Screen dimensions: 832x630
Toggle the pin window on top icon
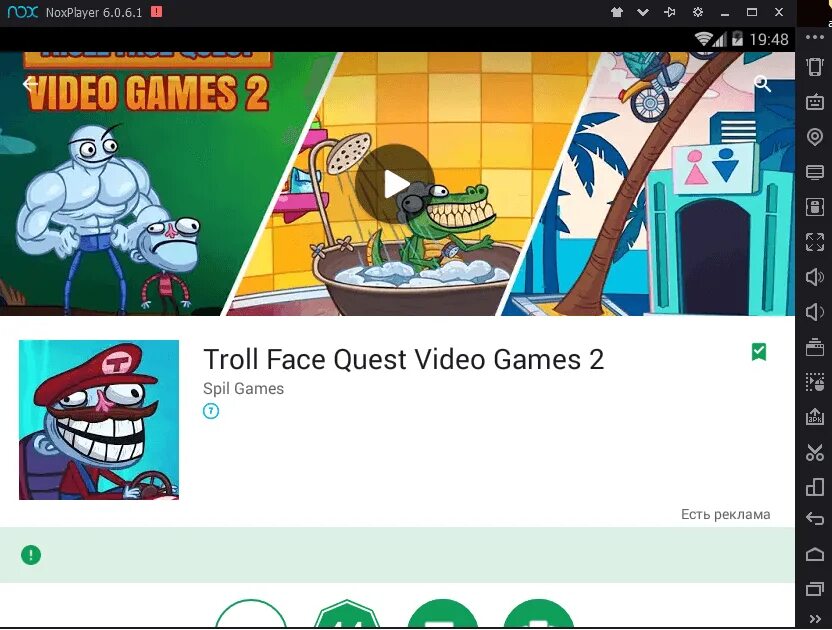tap(670, 12)
